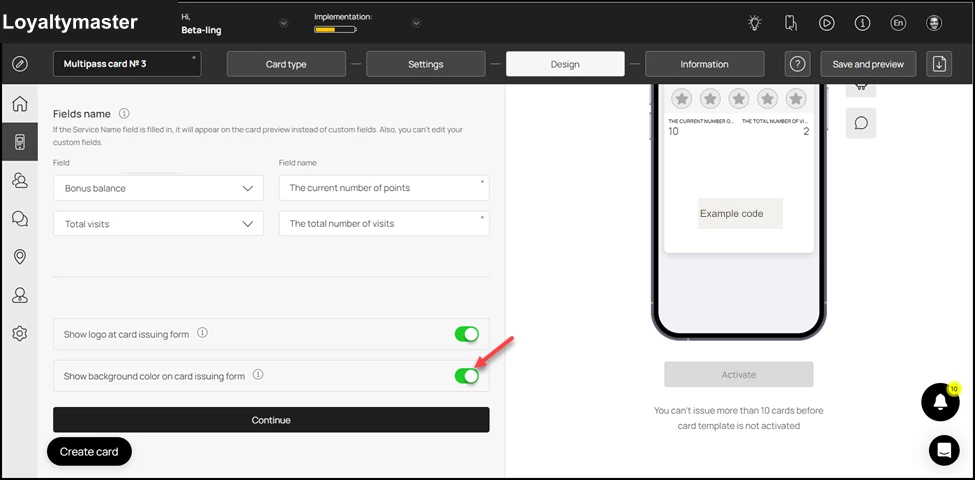Image resolution: width=975 pixels, height=480 pixels.
Task: Click the last star stamp in preview
Action: click(796, 98)
